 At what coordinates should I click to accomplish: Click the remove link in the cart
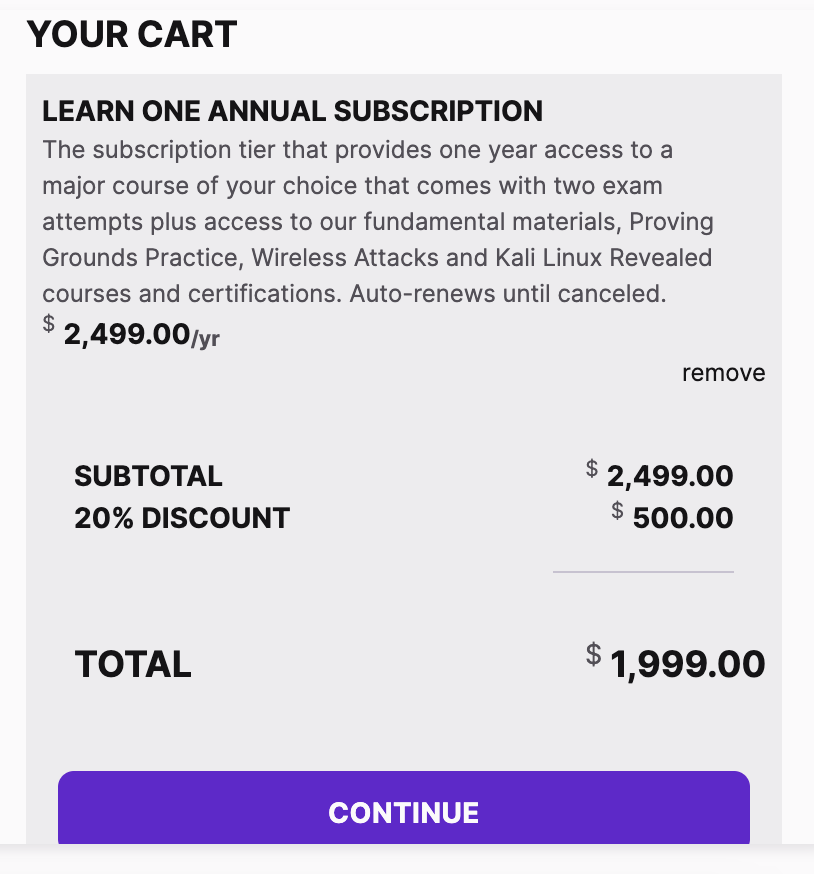click(723, 373)
